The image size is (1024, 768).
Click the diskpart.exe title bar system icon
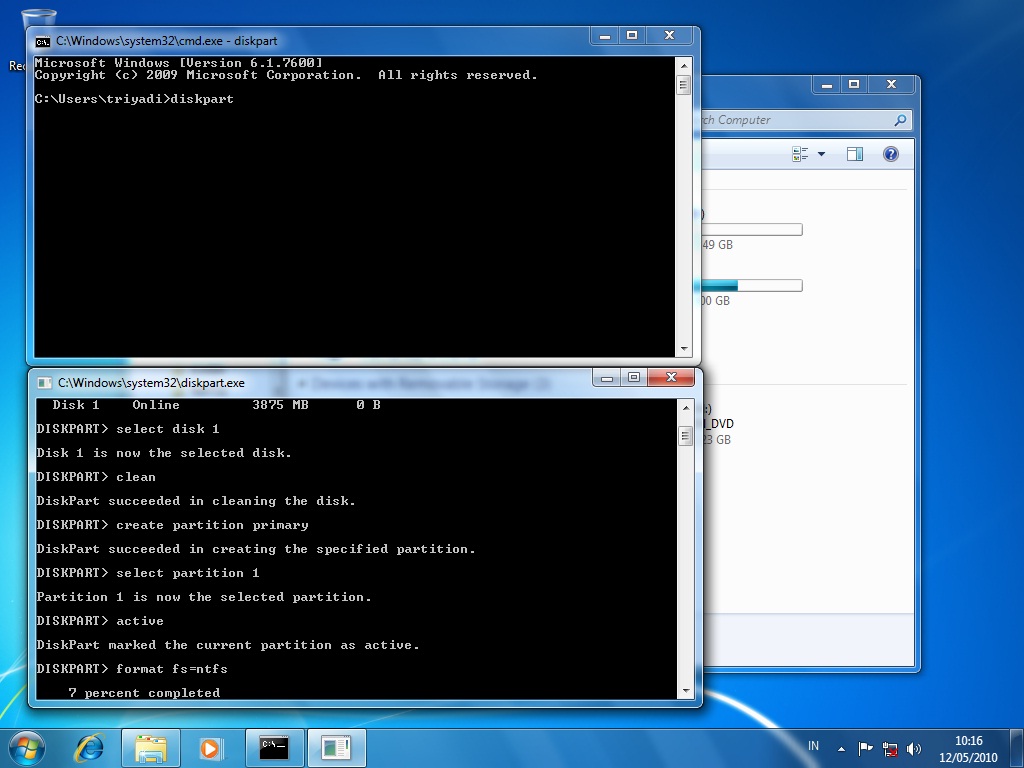click(44, 383)
